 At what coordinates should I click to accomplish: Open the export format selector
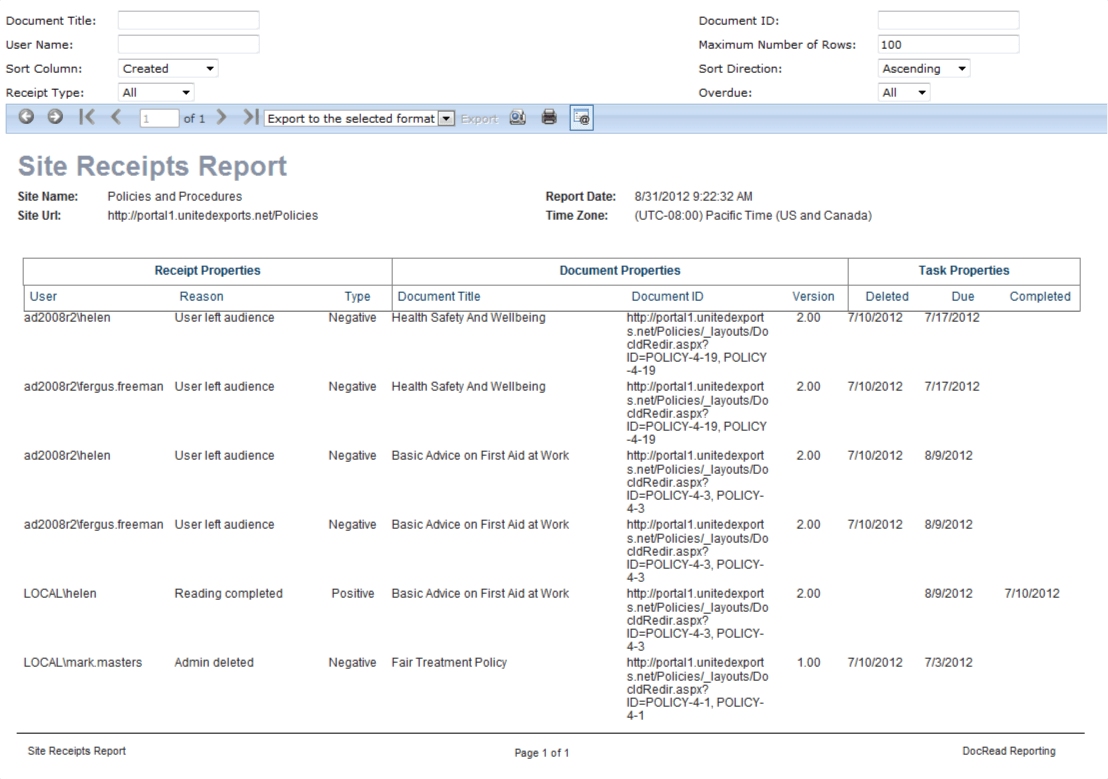tap(359, 118)
